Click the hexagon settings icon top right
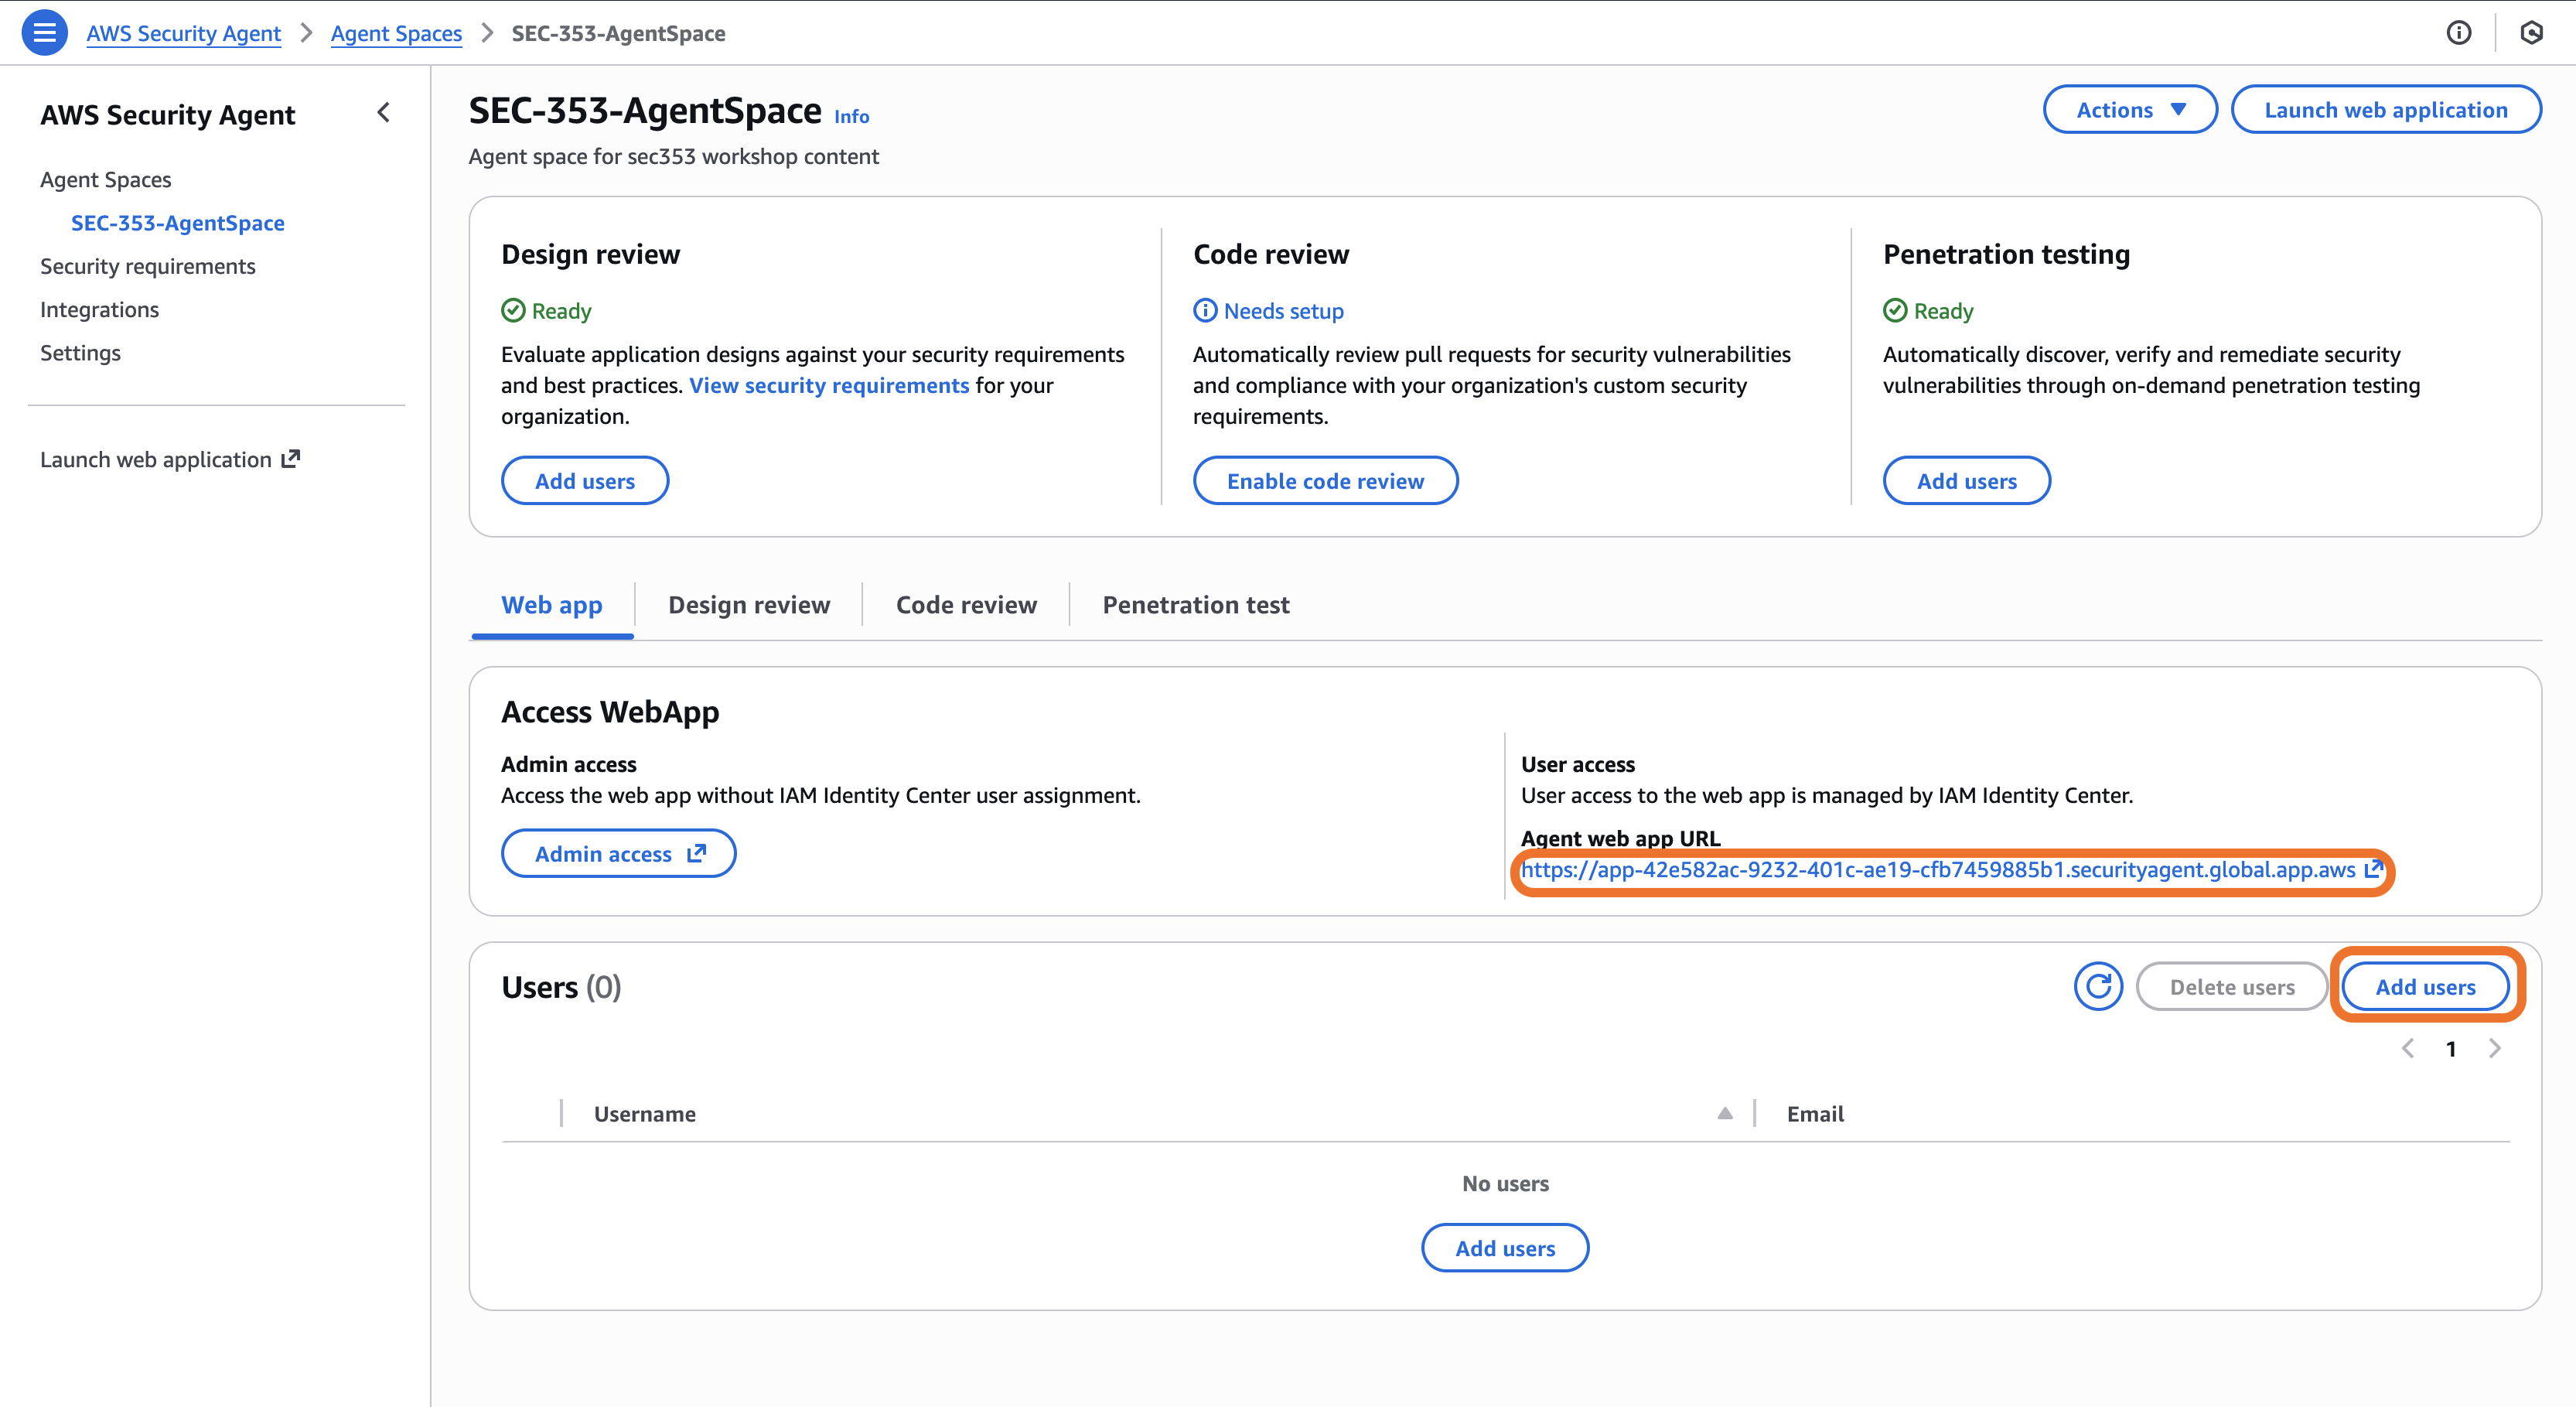This screenshot has width=2576, height=1407. pos(2531,33)
